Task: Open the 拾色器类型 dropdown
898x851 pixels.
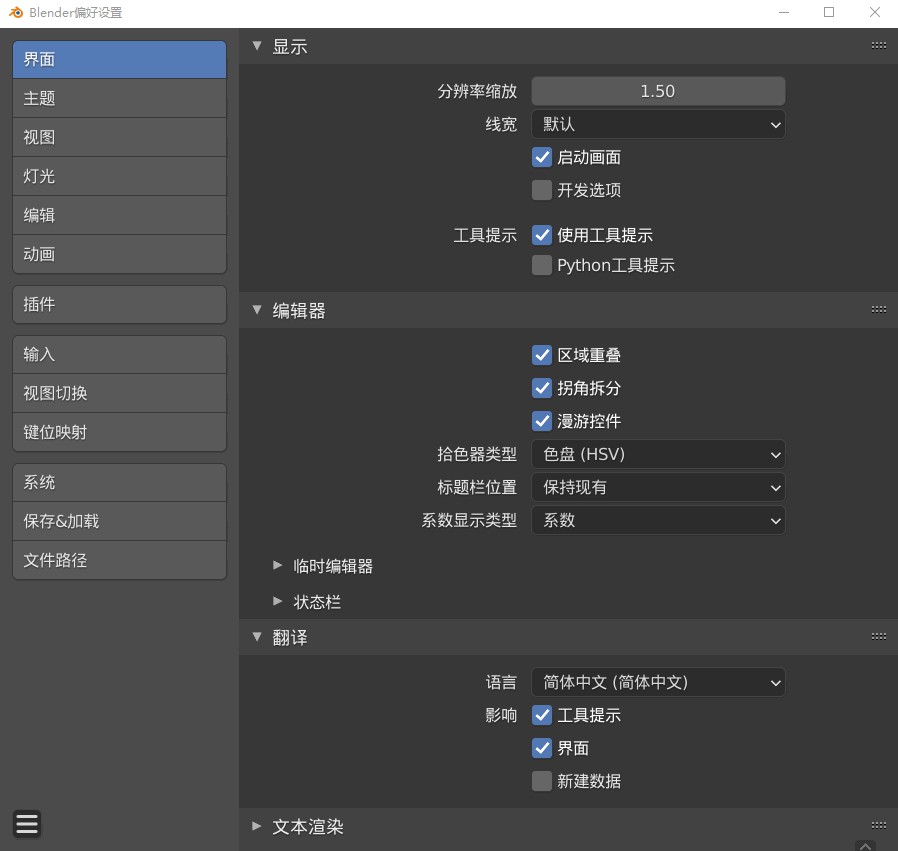Action: 658,455
